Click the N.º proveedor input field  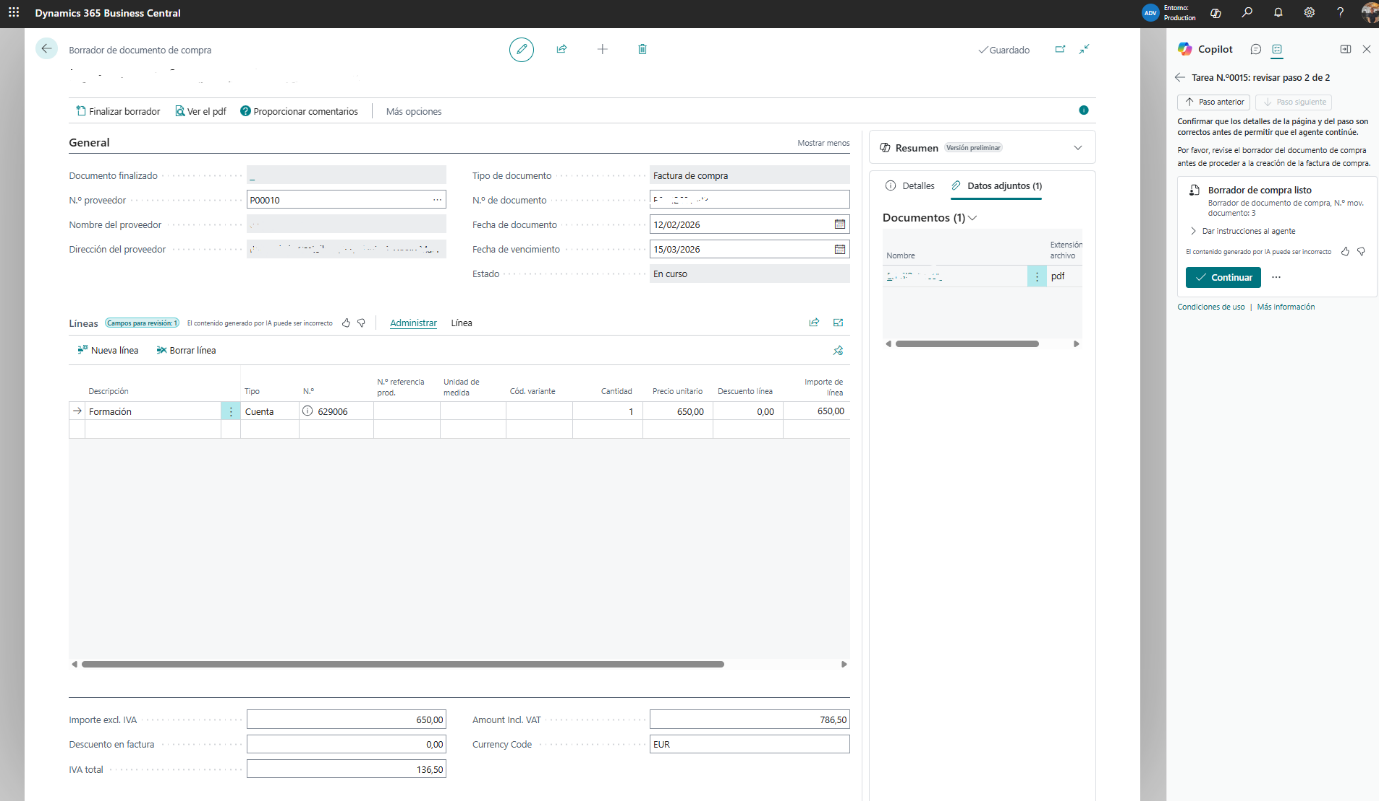[x=337, y=200]
